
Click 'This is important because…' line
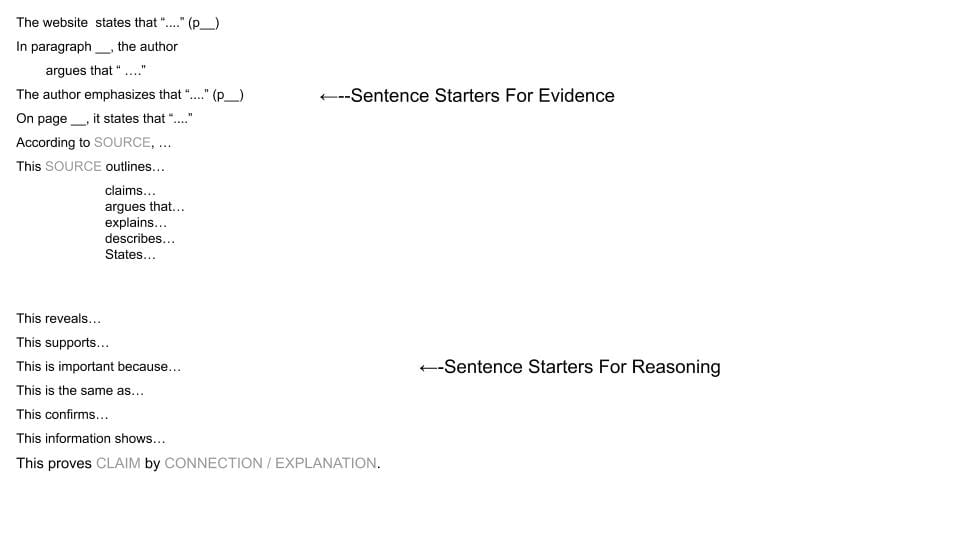pyautogui.click(x=99, y=367)
